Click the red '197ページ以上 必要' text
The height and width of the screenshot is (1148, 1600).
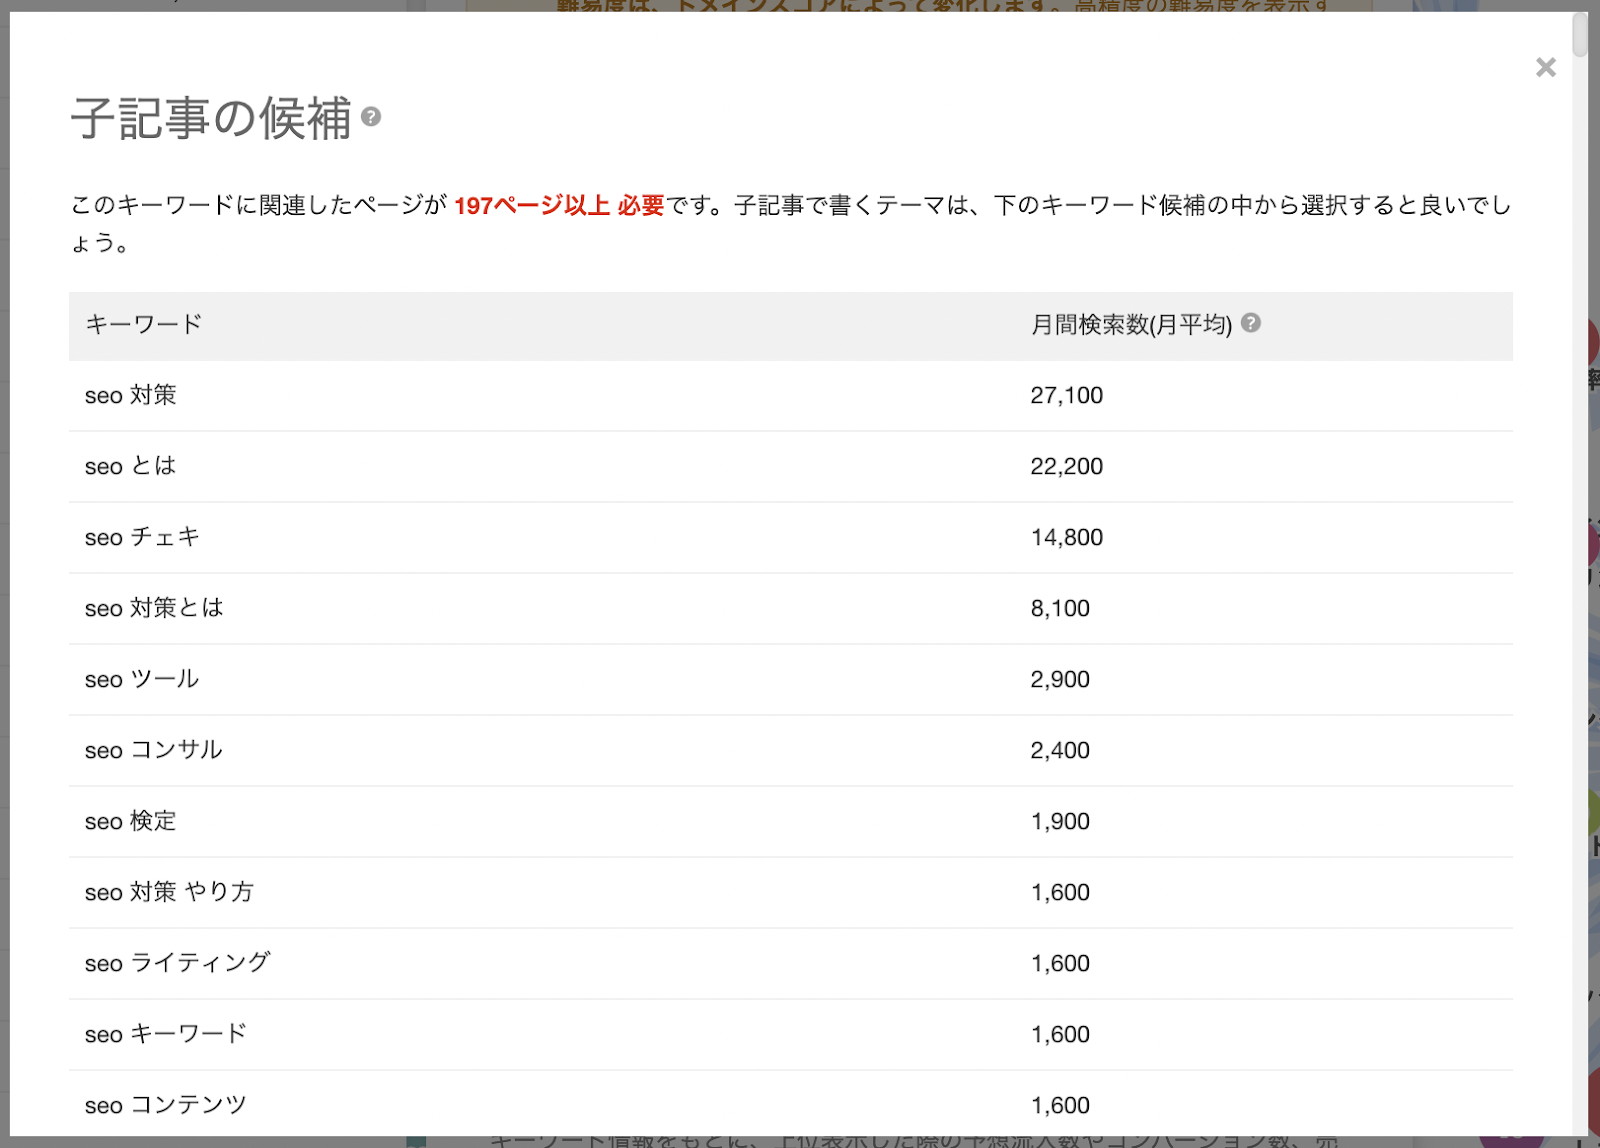(559, 206)
